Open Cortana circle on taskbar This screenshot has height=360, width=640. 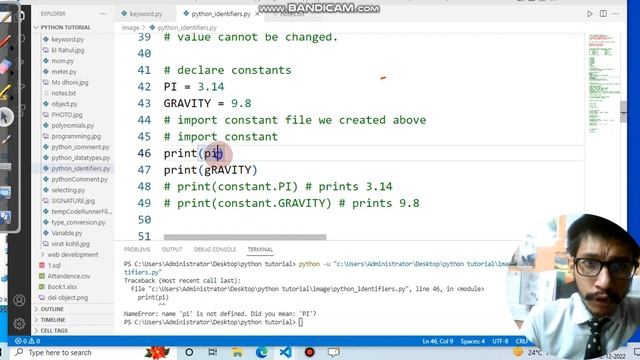pos(189,352)
